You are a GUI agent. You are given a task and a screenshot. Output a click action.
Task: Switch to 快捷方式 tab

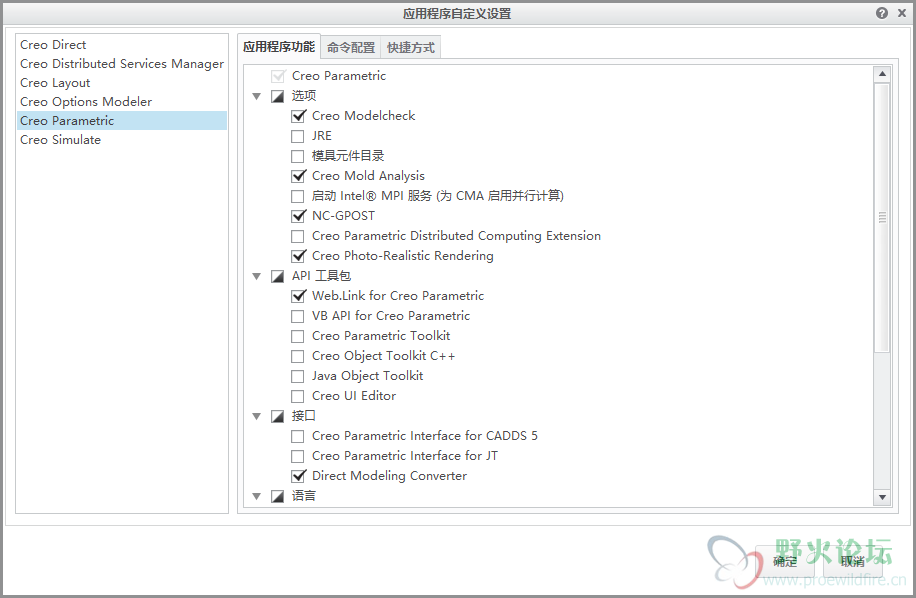(x=411, y=48)
